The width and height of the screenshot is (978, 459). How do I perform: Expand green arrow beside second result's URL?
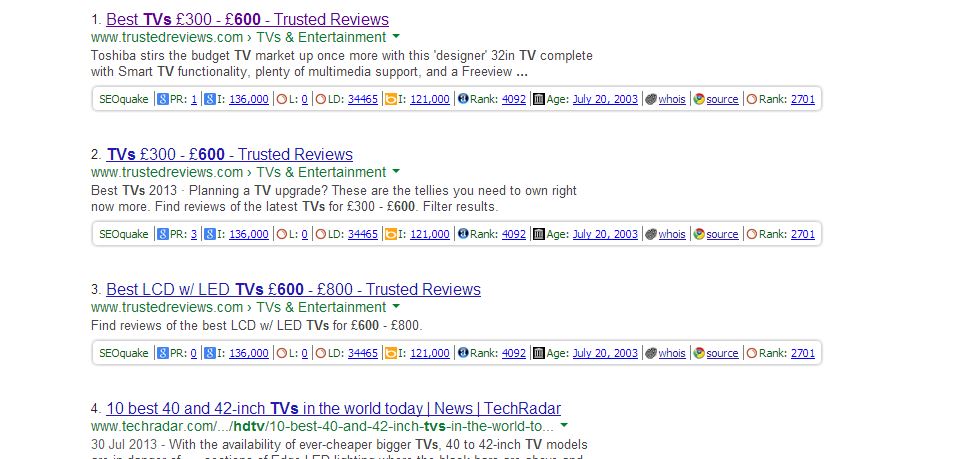(x=396, y=172)
